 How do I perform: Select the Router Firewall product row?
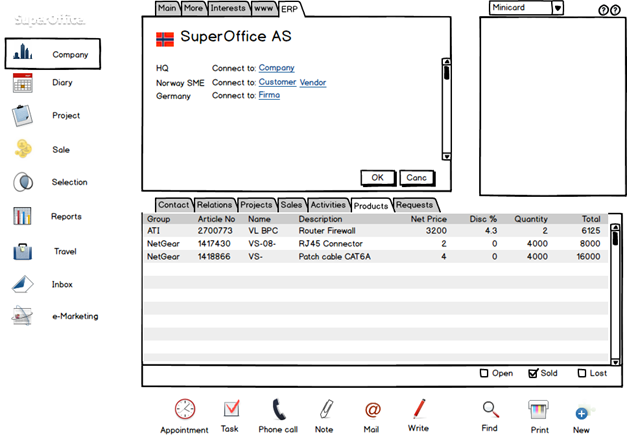pyautogui.click(x=375, y=231)
